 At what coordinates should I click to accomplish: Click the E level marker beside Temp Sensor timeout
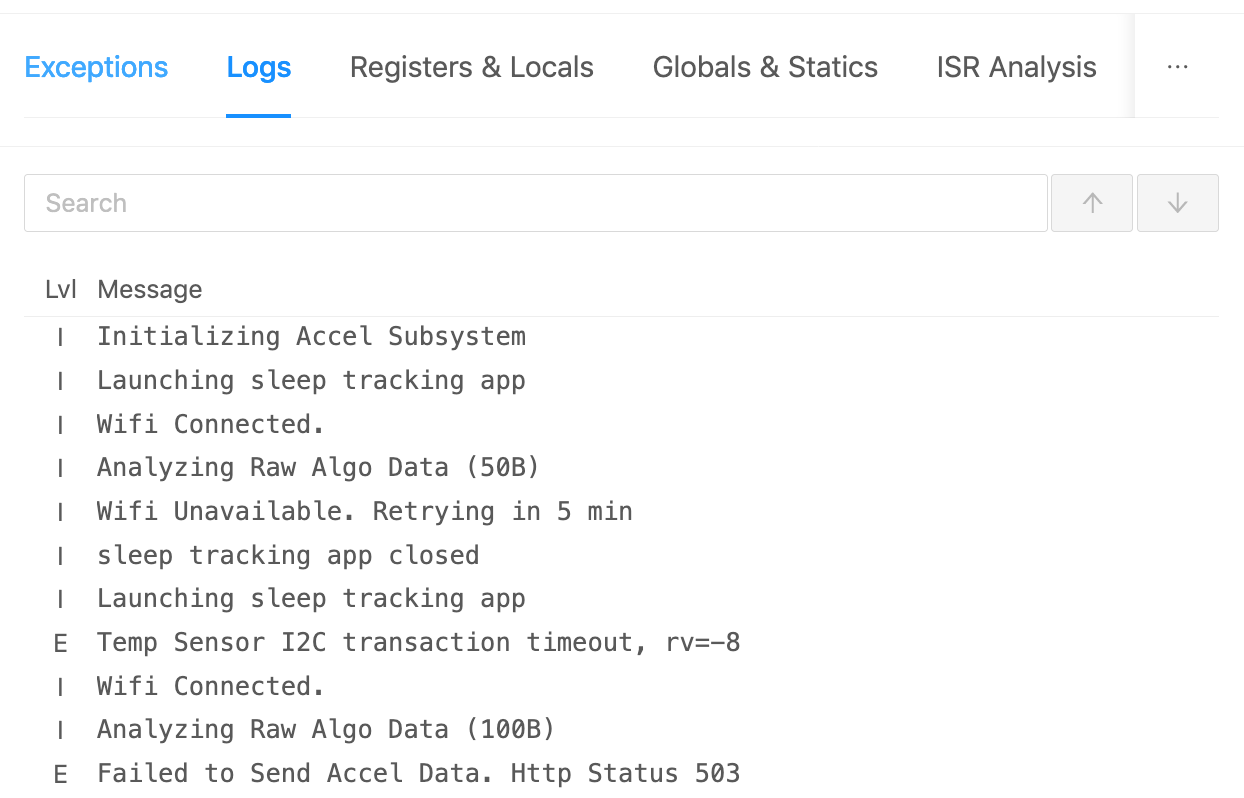pyautogui.click(x=60, y=643)
